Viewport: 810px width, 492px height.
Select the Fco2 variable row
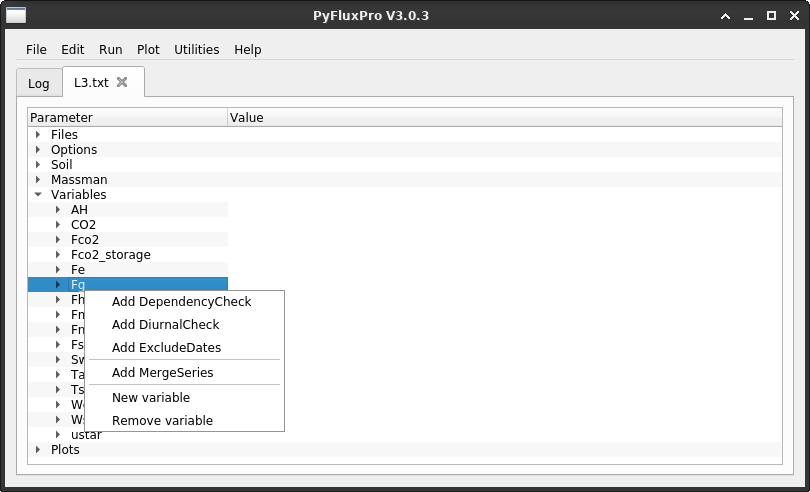(x=128, y=239)
